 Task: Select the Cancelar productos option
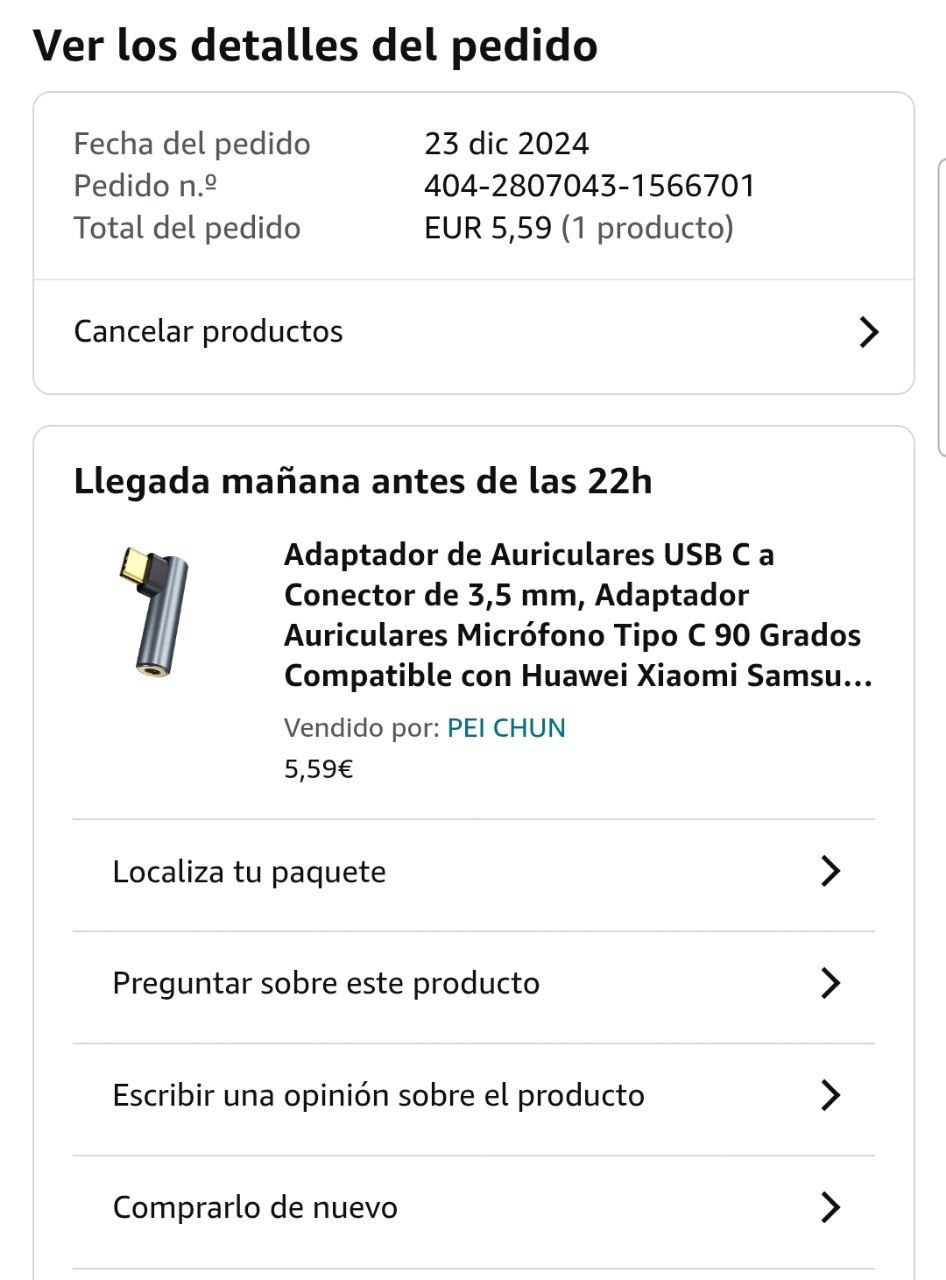pos(209,332)
